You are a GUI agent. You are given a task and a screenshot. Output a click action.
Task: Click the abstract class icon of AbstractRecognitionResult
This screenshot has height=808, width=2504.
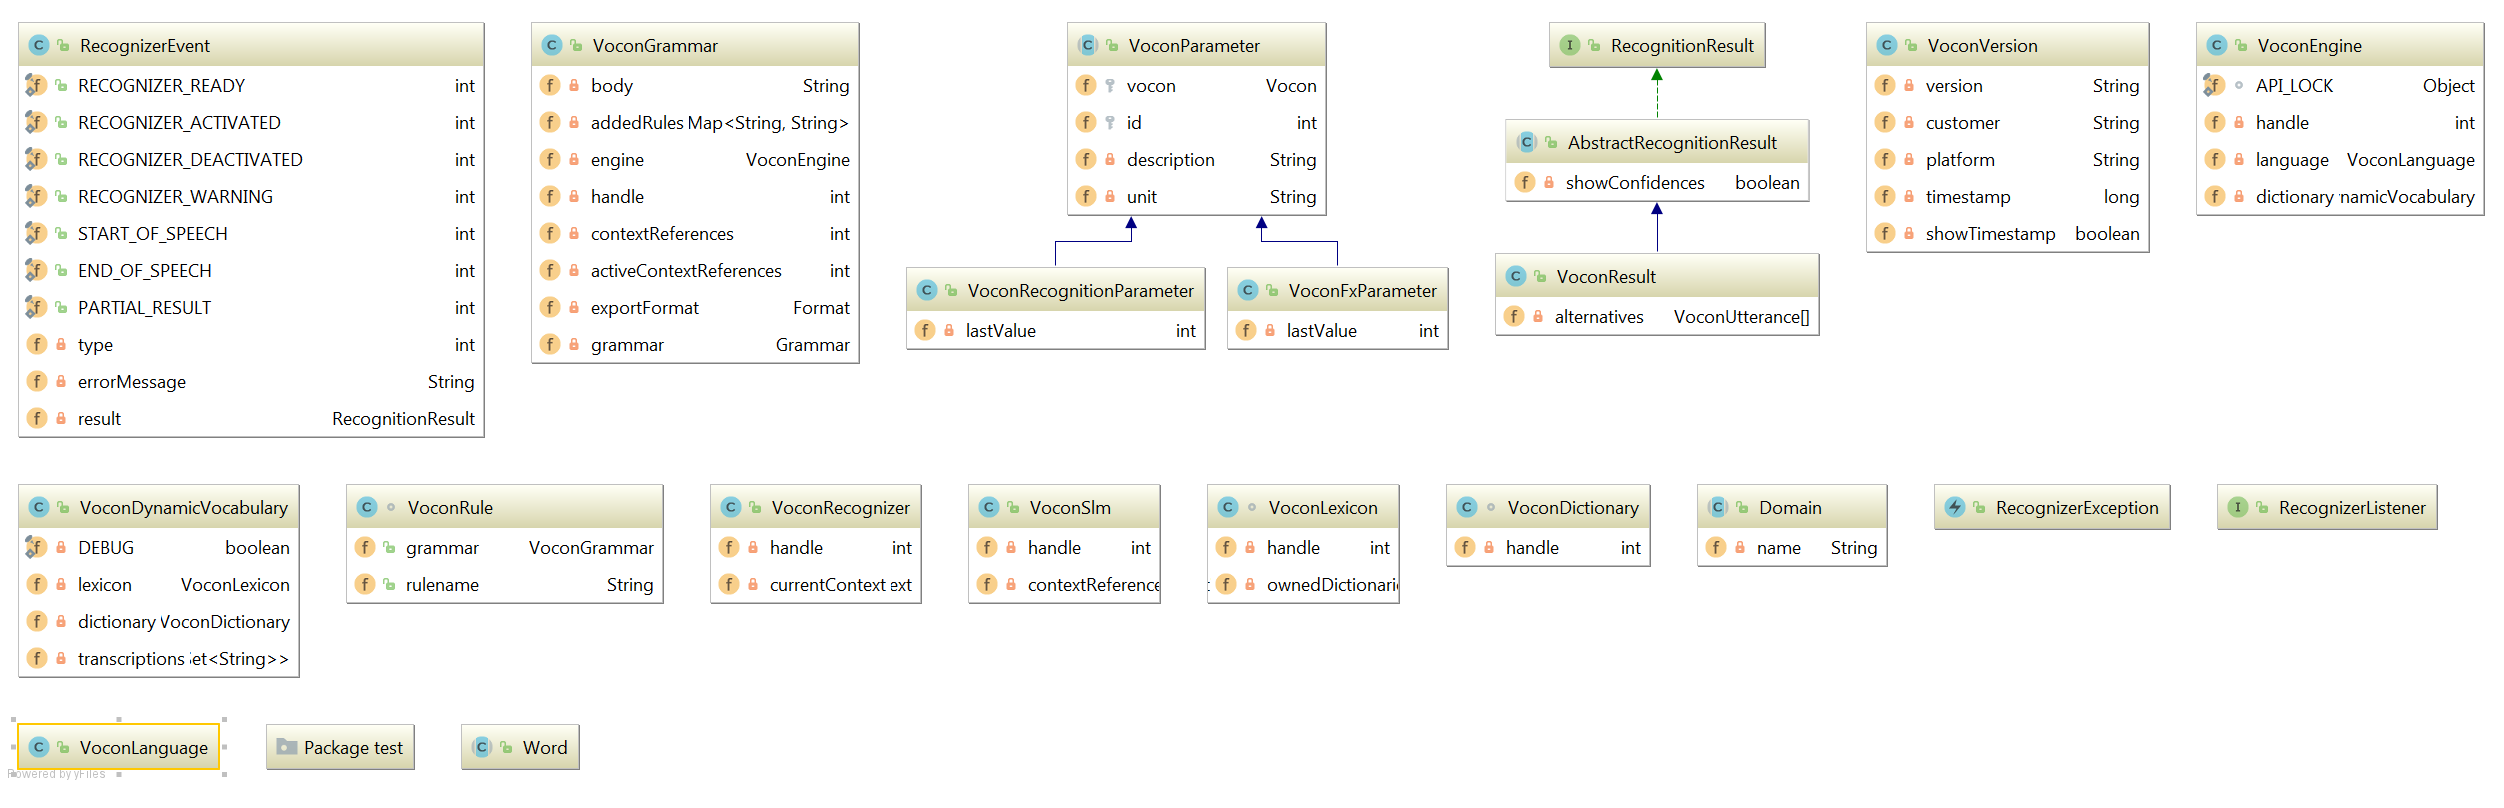coord(1527,142)
